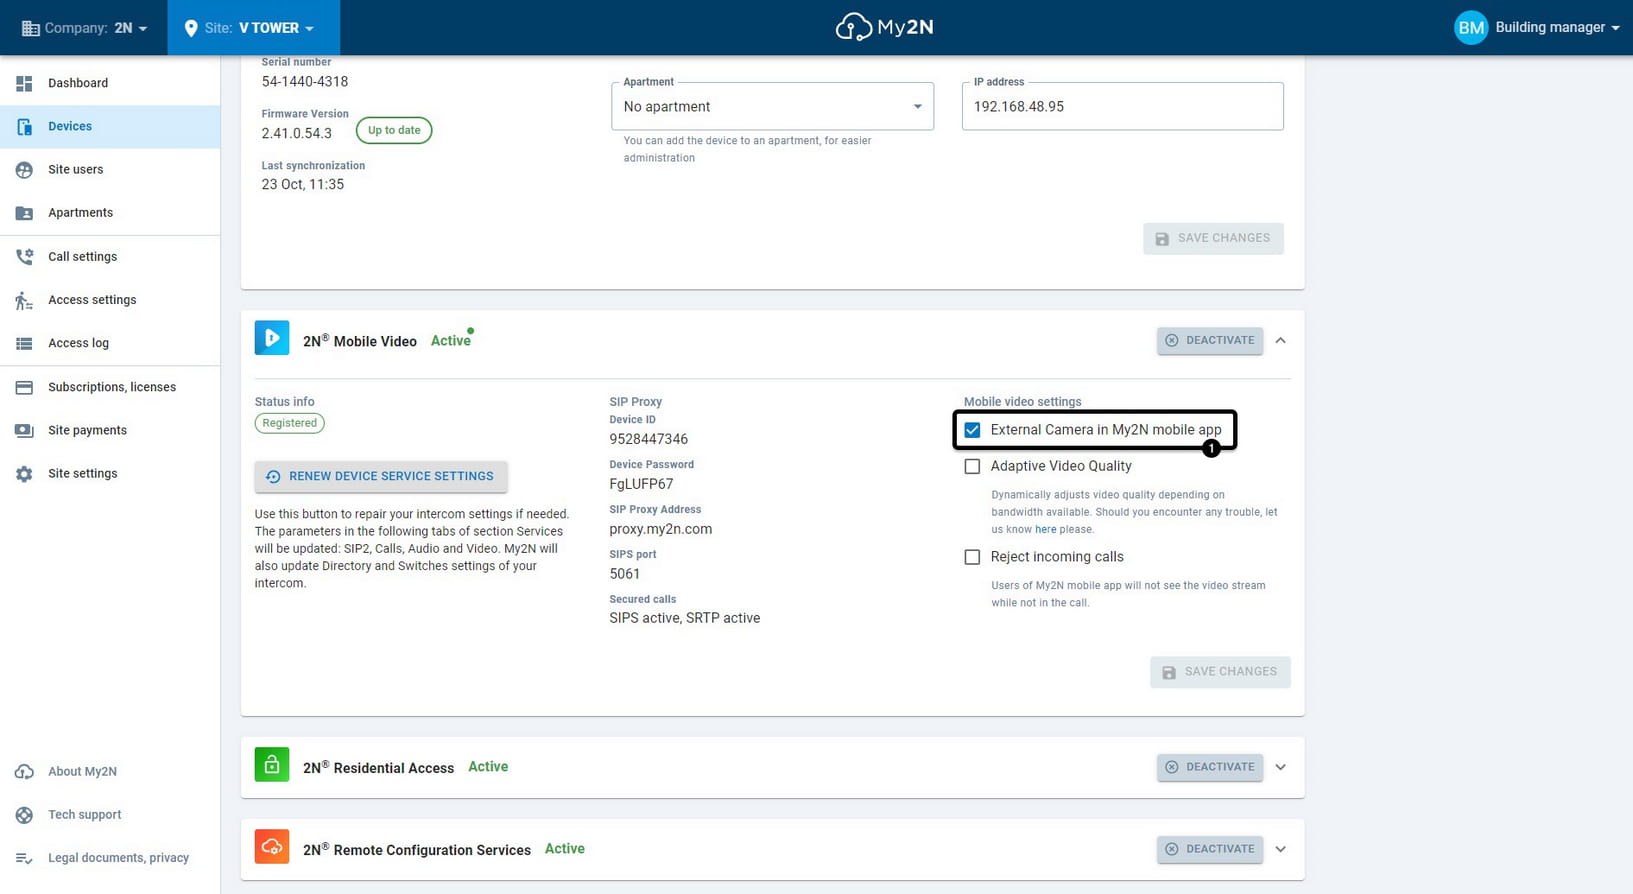Select last synchronization '23 Oct, 11:35'

click(x=303, y=184)
